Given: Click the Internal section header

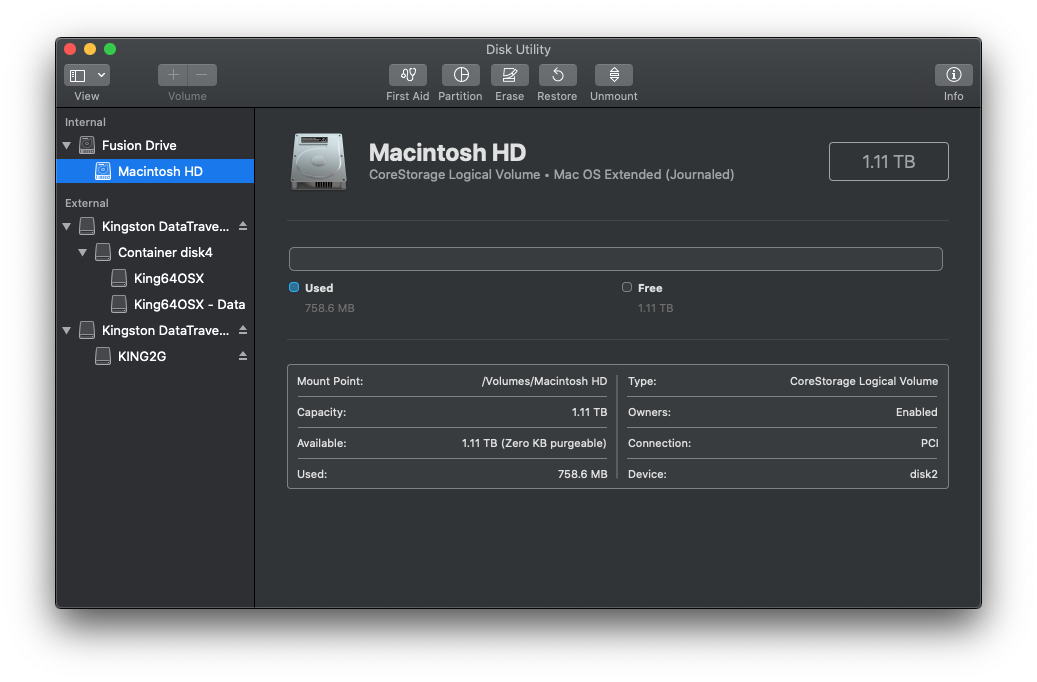Looking at the screenshot, I should [x=85, y=122].
